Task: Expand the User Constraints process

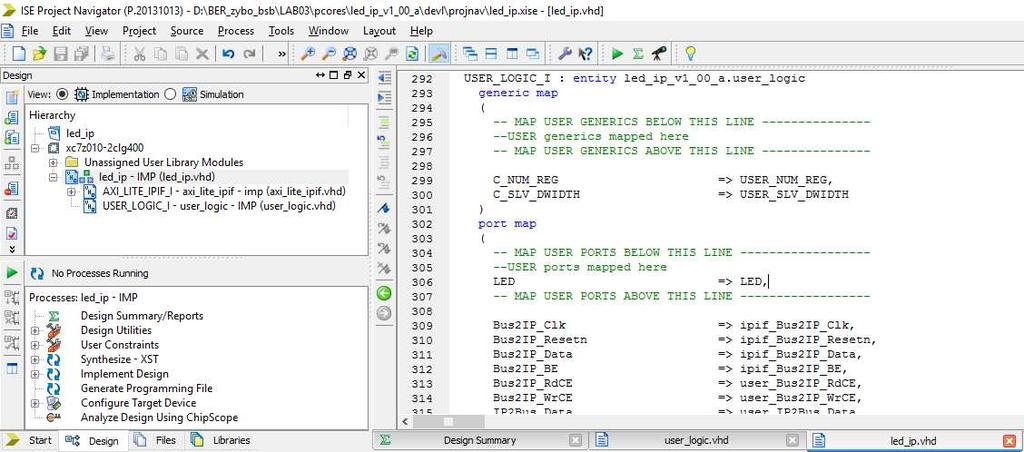Action: (x=35, y=345)
